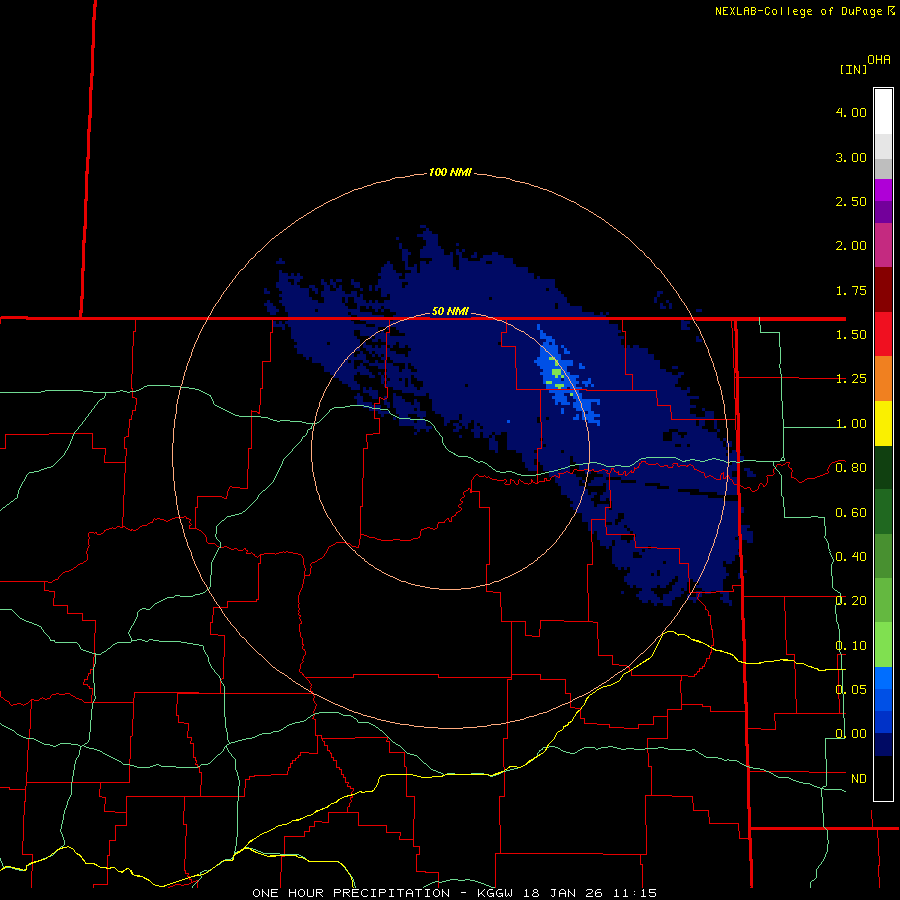Image resolution: width=900 pixels, height=900 pixels.
Task: Click the green peak precipitation cell on radar
Action: pos(556,373)
